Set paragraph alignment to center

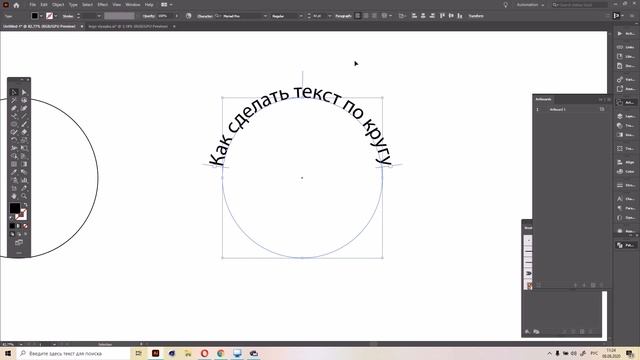coord(366,16)
